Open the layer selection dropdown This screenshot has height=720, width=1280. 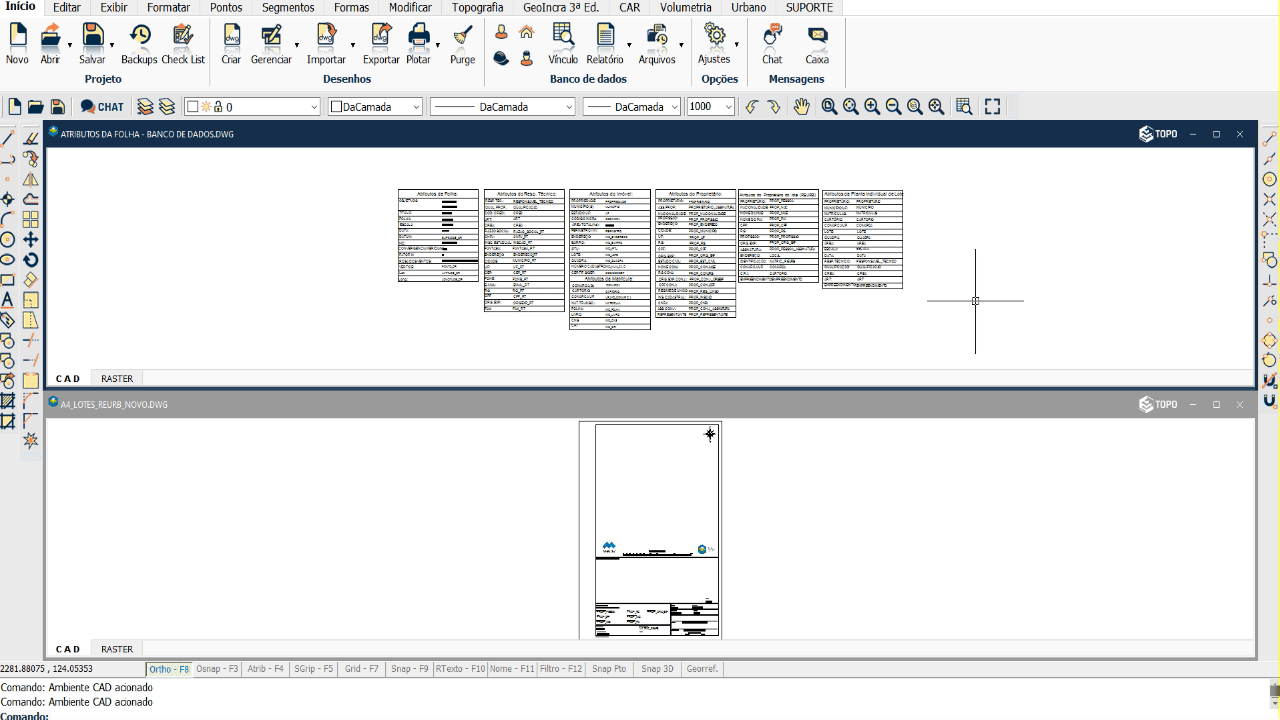pos(253,107)
